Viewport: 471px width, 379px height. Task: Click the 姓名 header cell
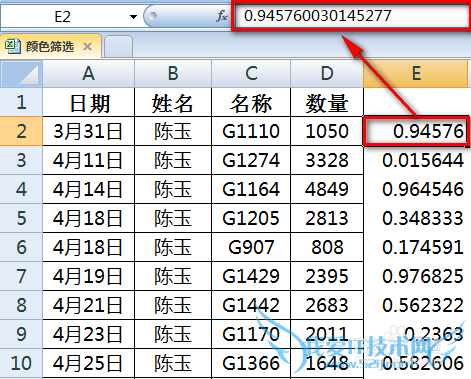(x=173, y=102)
